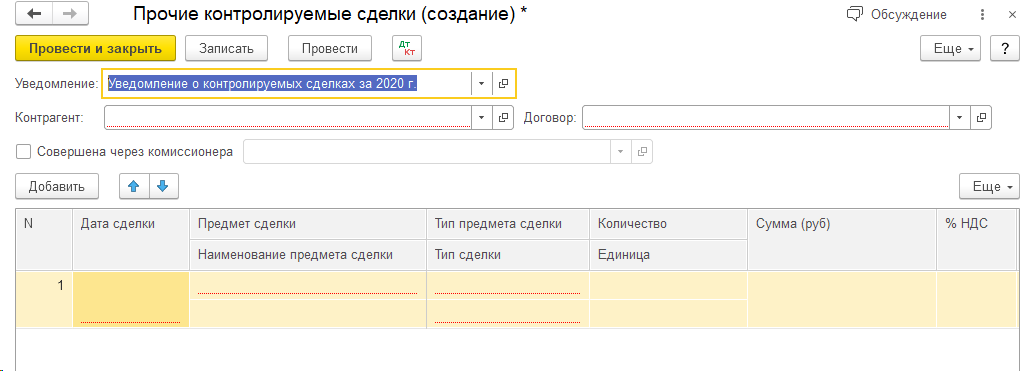
Task: Select the % НДС cell in row 1
Action: pyautogui.click(x=976, y=299)
